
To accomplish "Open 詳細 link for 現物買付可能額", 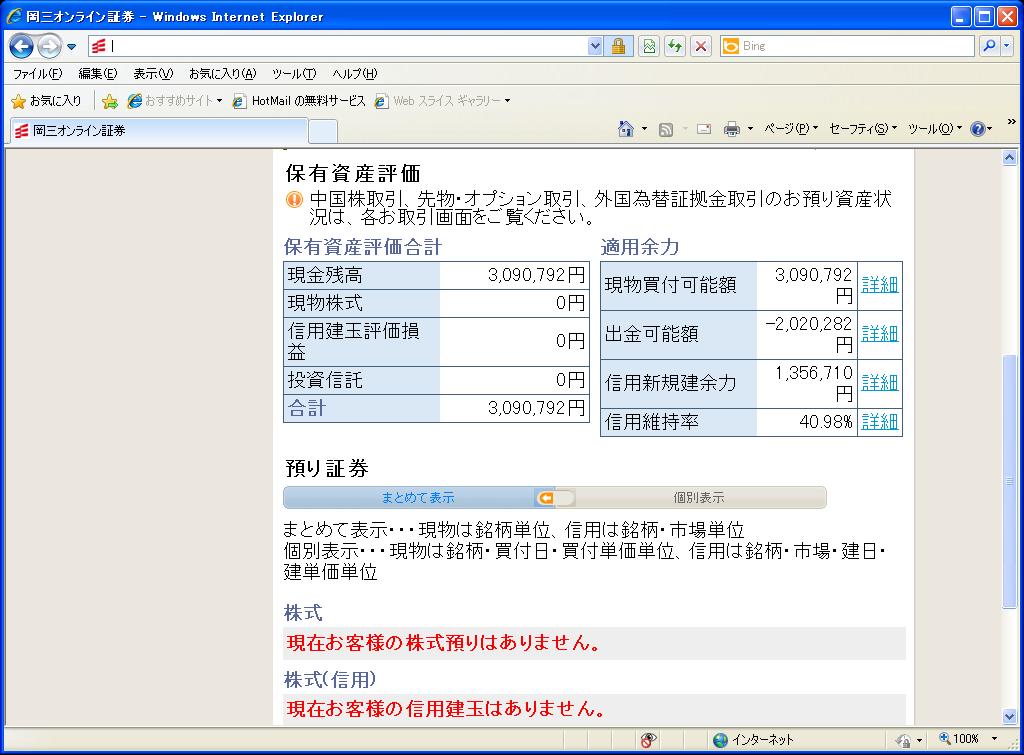I will click(879, 285).
